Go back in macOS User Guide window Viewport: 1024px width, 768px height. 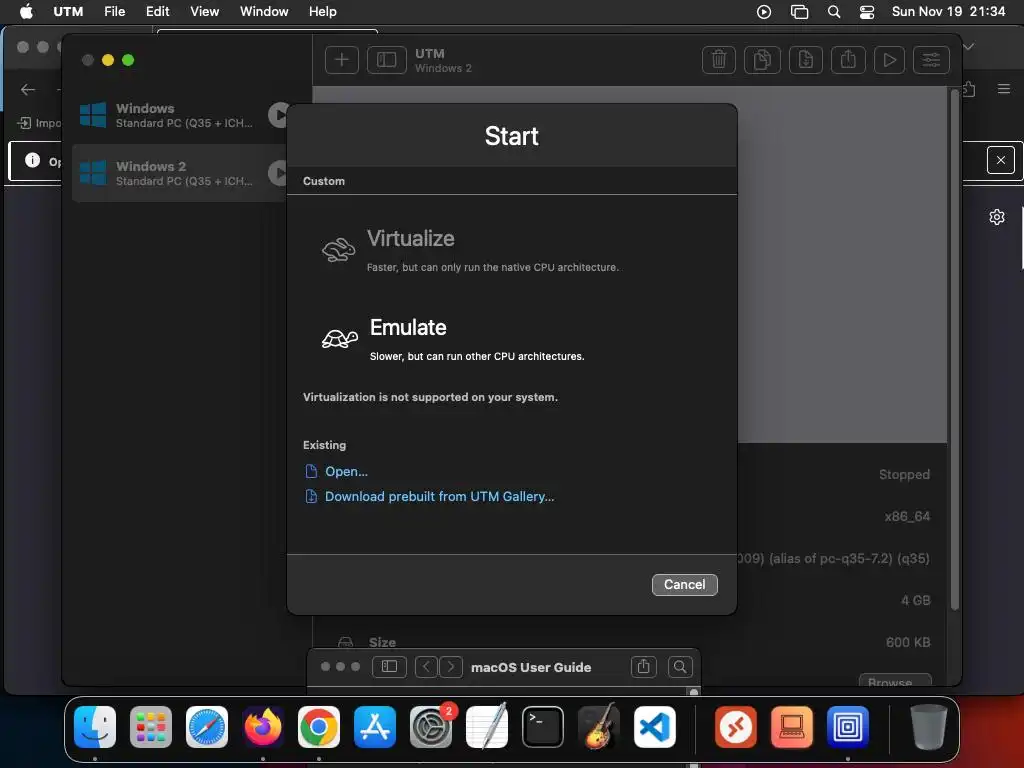pyautogui.click(x=426, y=666)
